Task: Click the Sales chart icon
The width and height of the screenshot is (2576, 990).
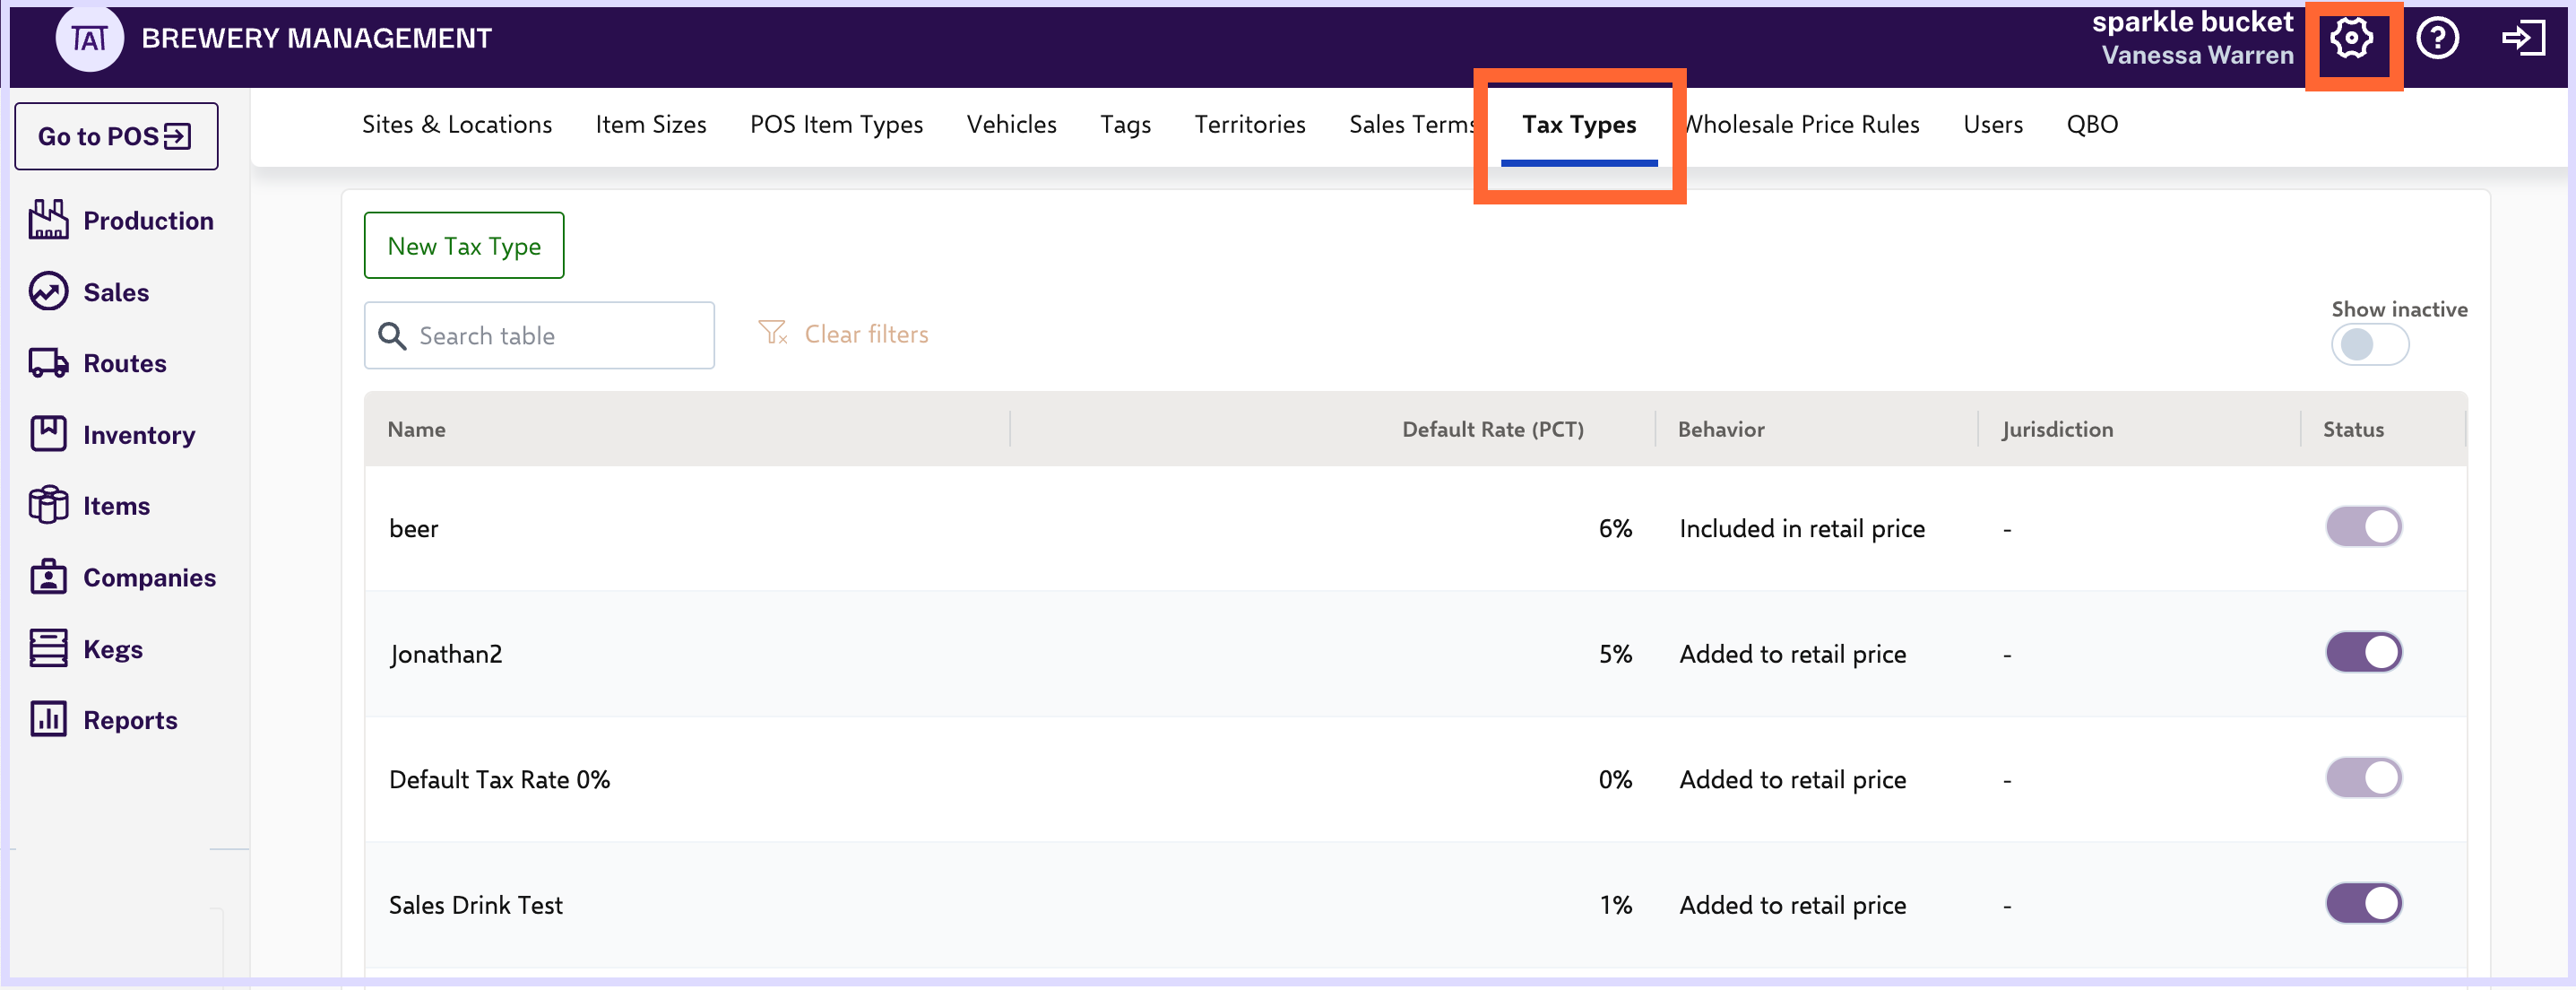Action: pos(48,292)
